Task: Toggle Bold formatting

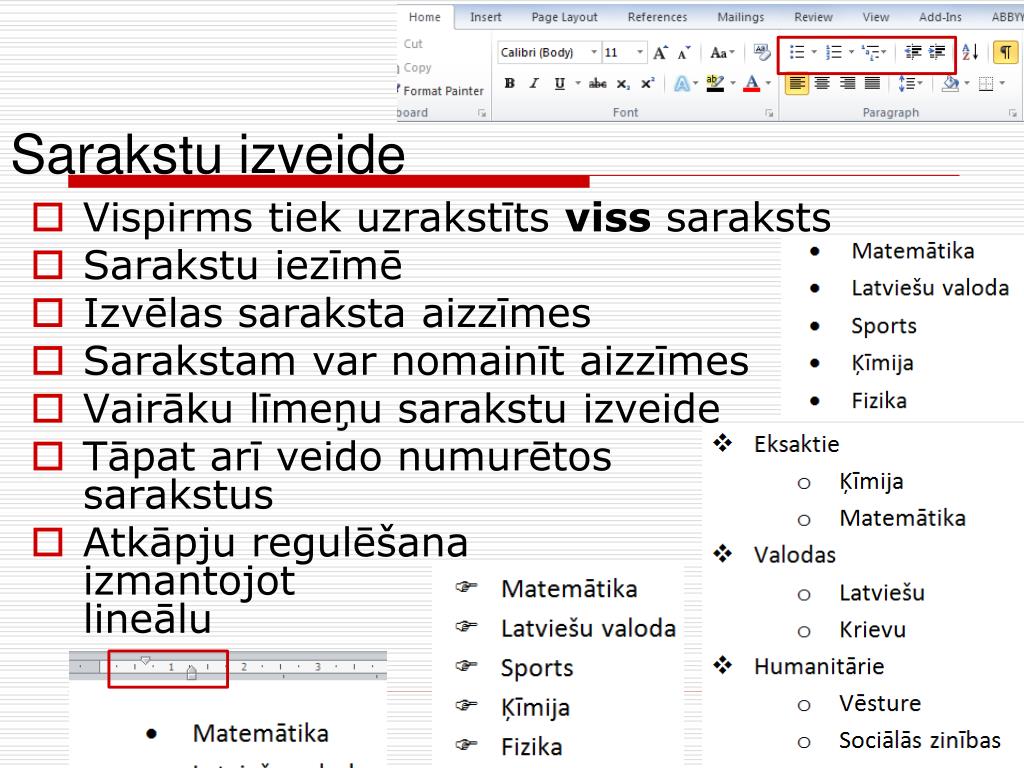Action: 510,84
